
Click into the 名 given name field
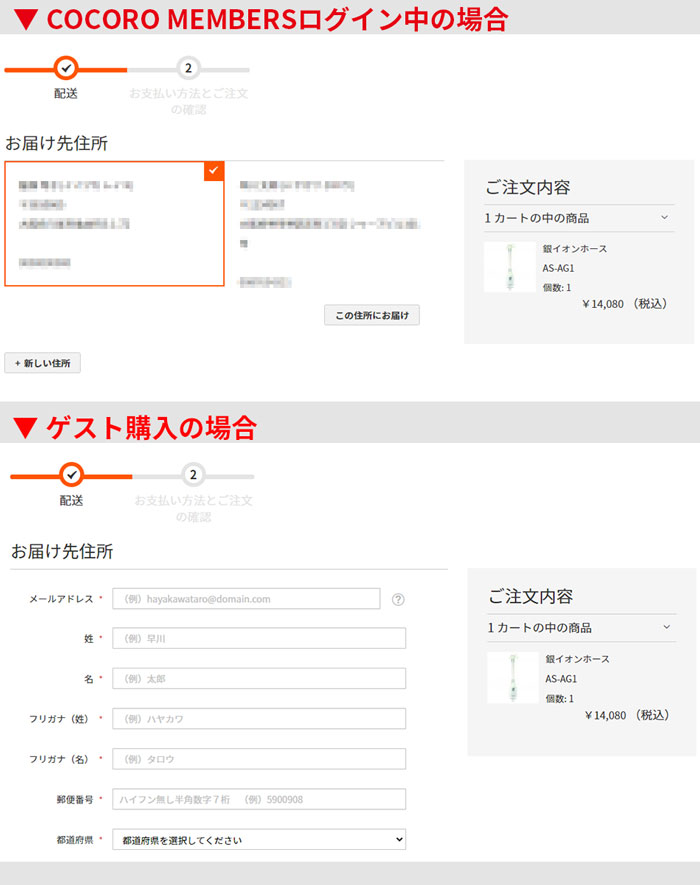[x=259, y=679]
